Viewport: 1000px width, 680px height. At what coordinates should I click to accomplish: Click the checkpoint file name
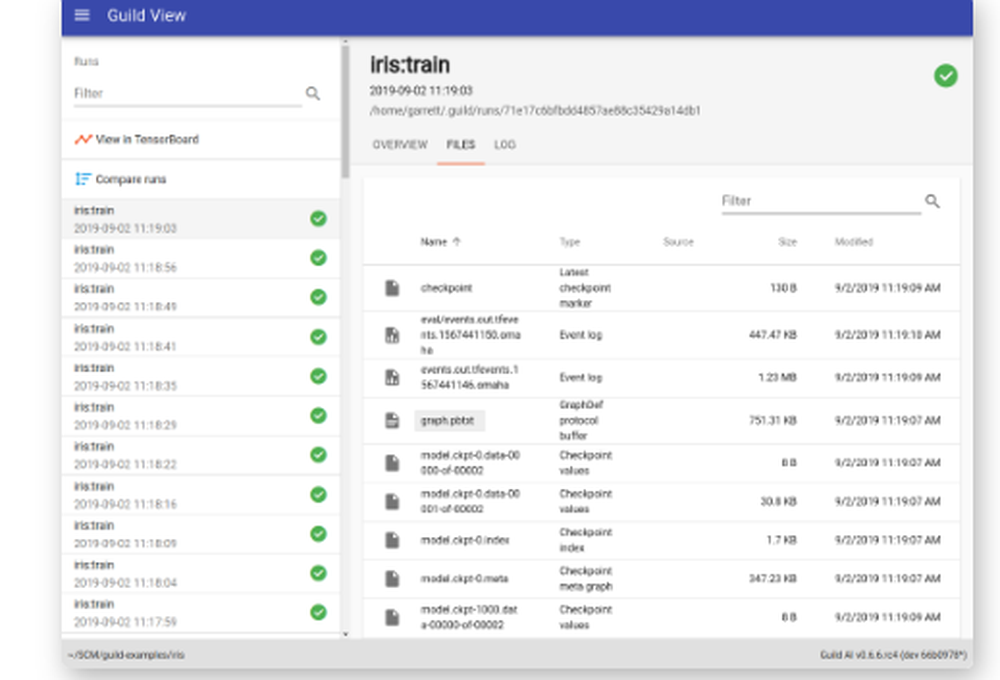[x=446, y=288]
